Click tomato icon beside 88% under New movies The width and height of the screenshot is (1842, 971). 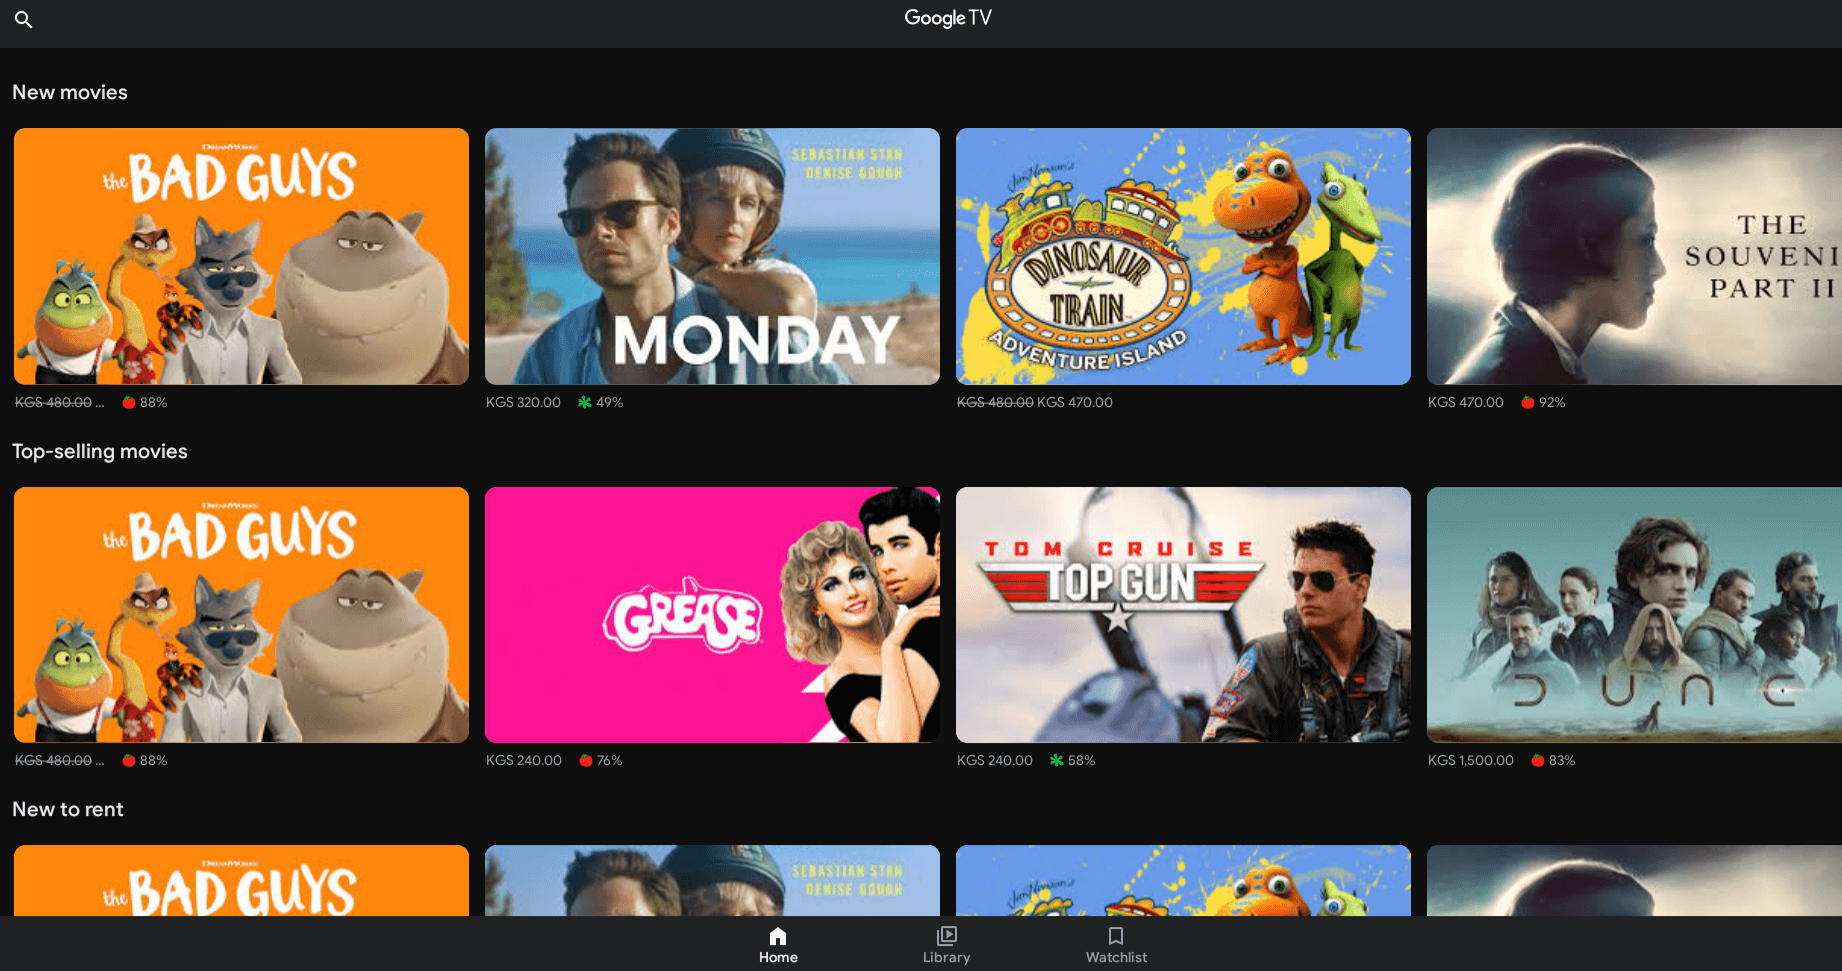pos(129,402)
